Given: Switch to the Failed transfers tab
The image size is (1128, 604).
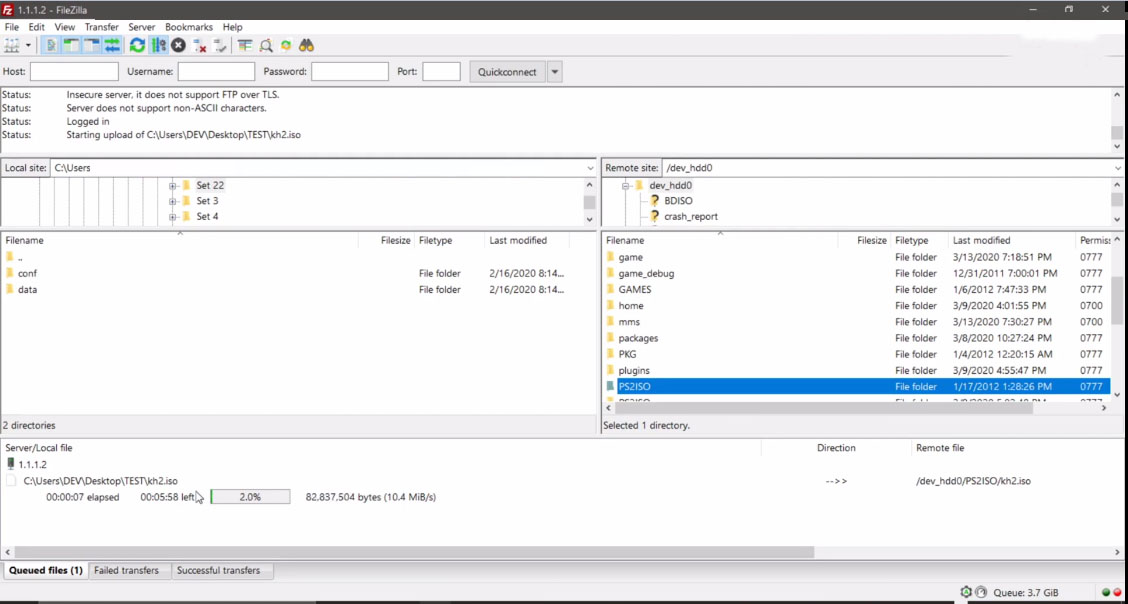Looking at the screenshot, I should tap(126, 571).
